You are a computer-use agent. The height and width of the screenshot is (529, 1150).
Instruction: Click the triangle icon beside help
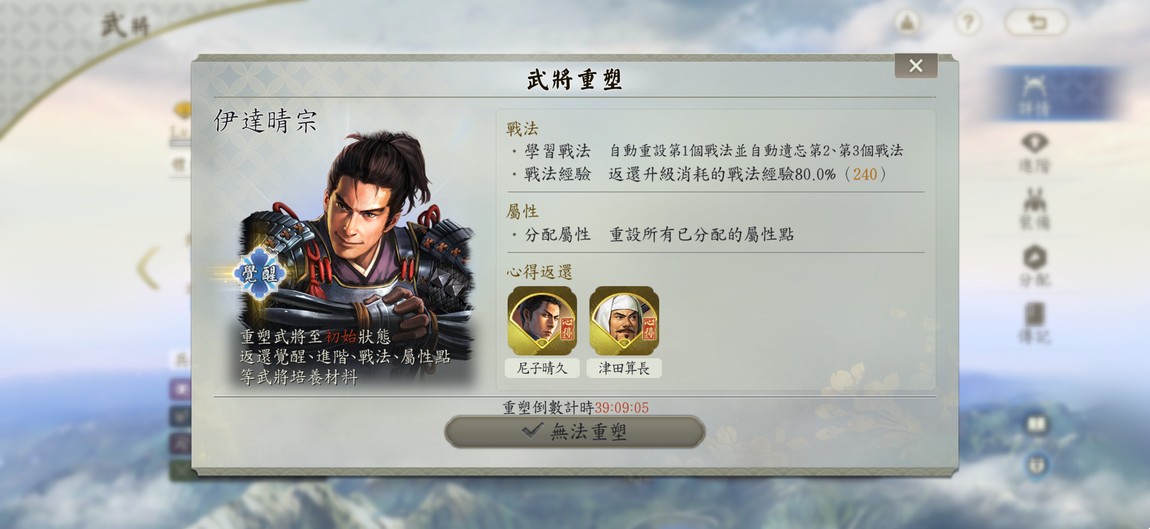point(907,23)
